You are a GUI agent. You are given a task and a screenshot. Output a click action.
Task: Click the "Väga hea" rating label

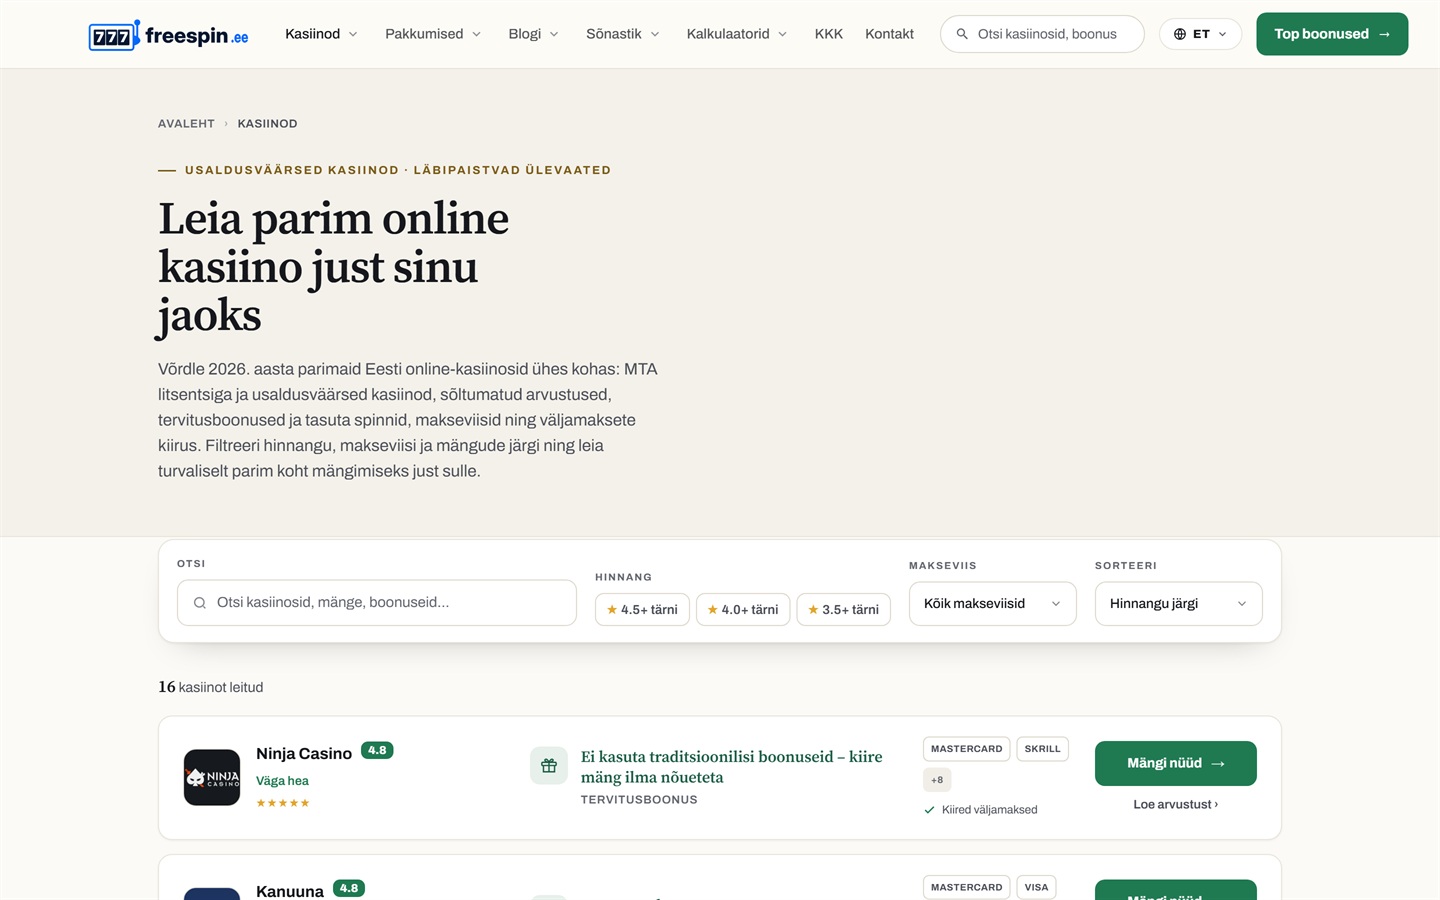(282, 781)
